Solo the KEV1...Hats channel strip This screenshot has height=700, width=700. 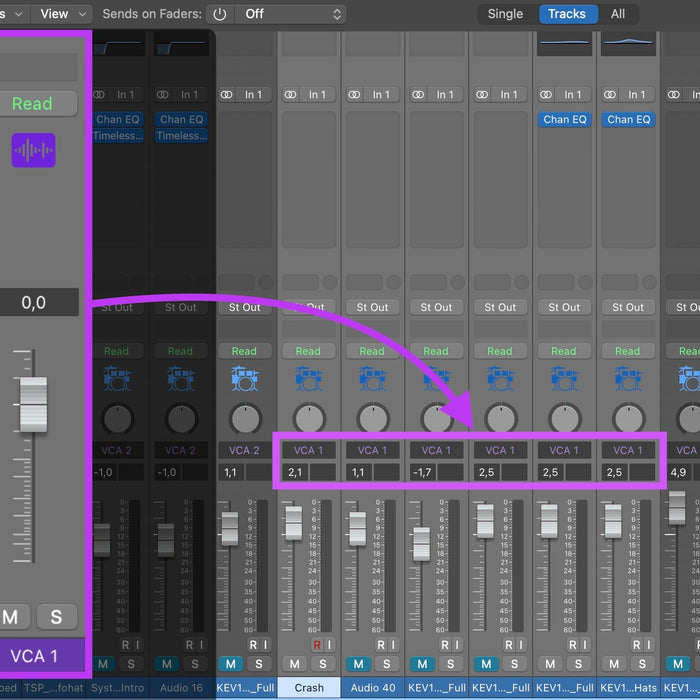pos(642,664)
